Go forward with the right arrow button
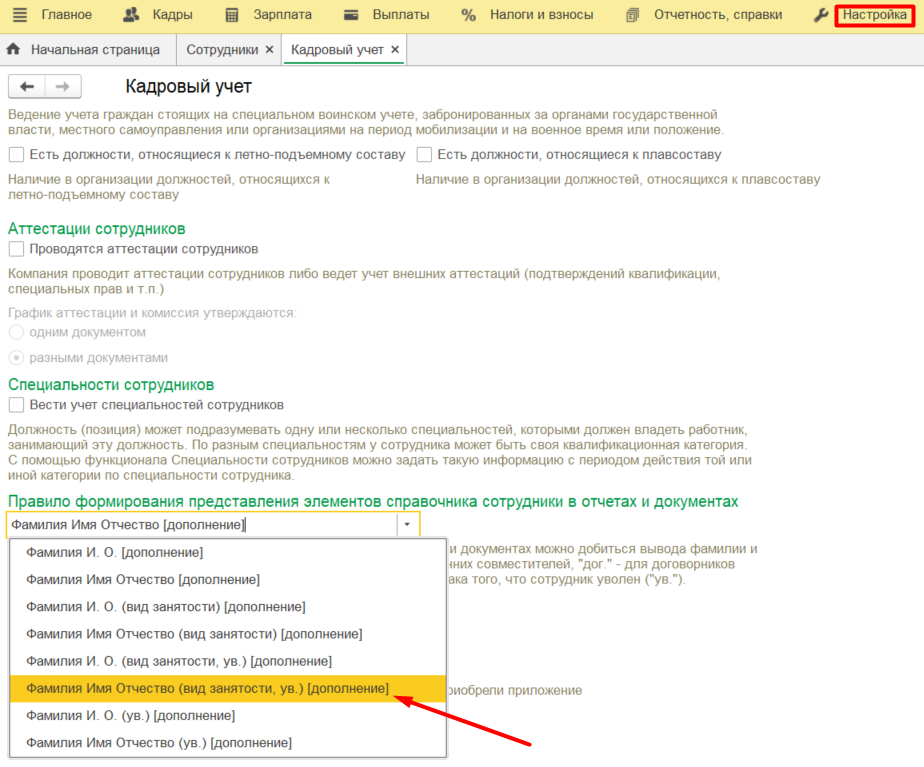The height and width of the screenshot is (767, 924). (x=63, y=87)
